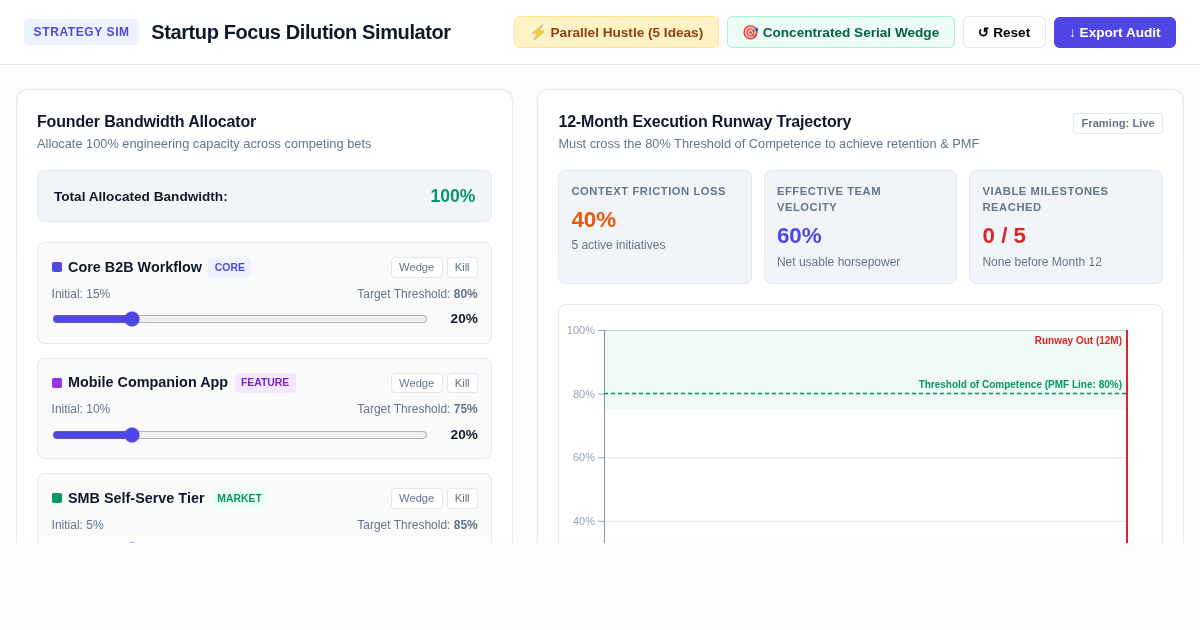Click the 40% chart axis label
The width and height of the screenshot is (1200, 630).
[584, 521]
